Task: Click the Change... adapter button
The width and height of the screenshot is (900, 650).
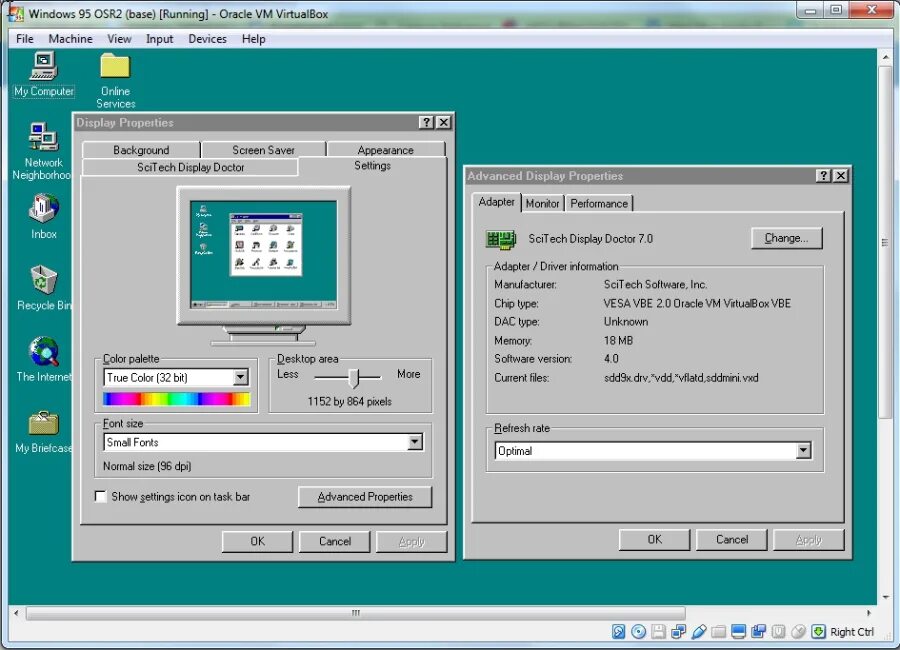Action: [x=786, y=238]
